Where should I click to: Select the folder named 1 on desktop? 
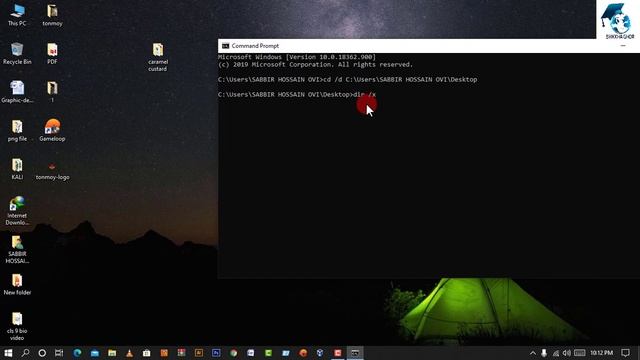pos(52,92)
